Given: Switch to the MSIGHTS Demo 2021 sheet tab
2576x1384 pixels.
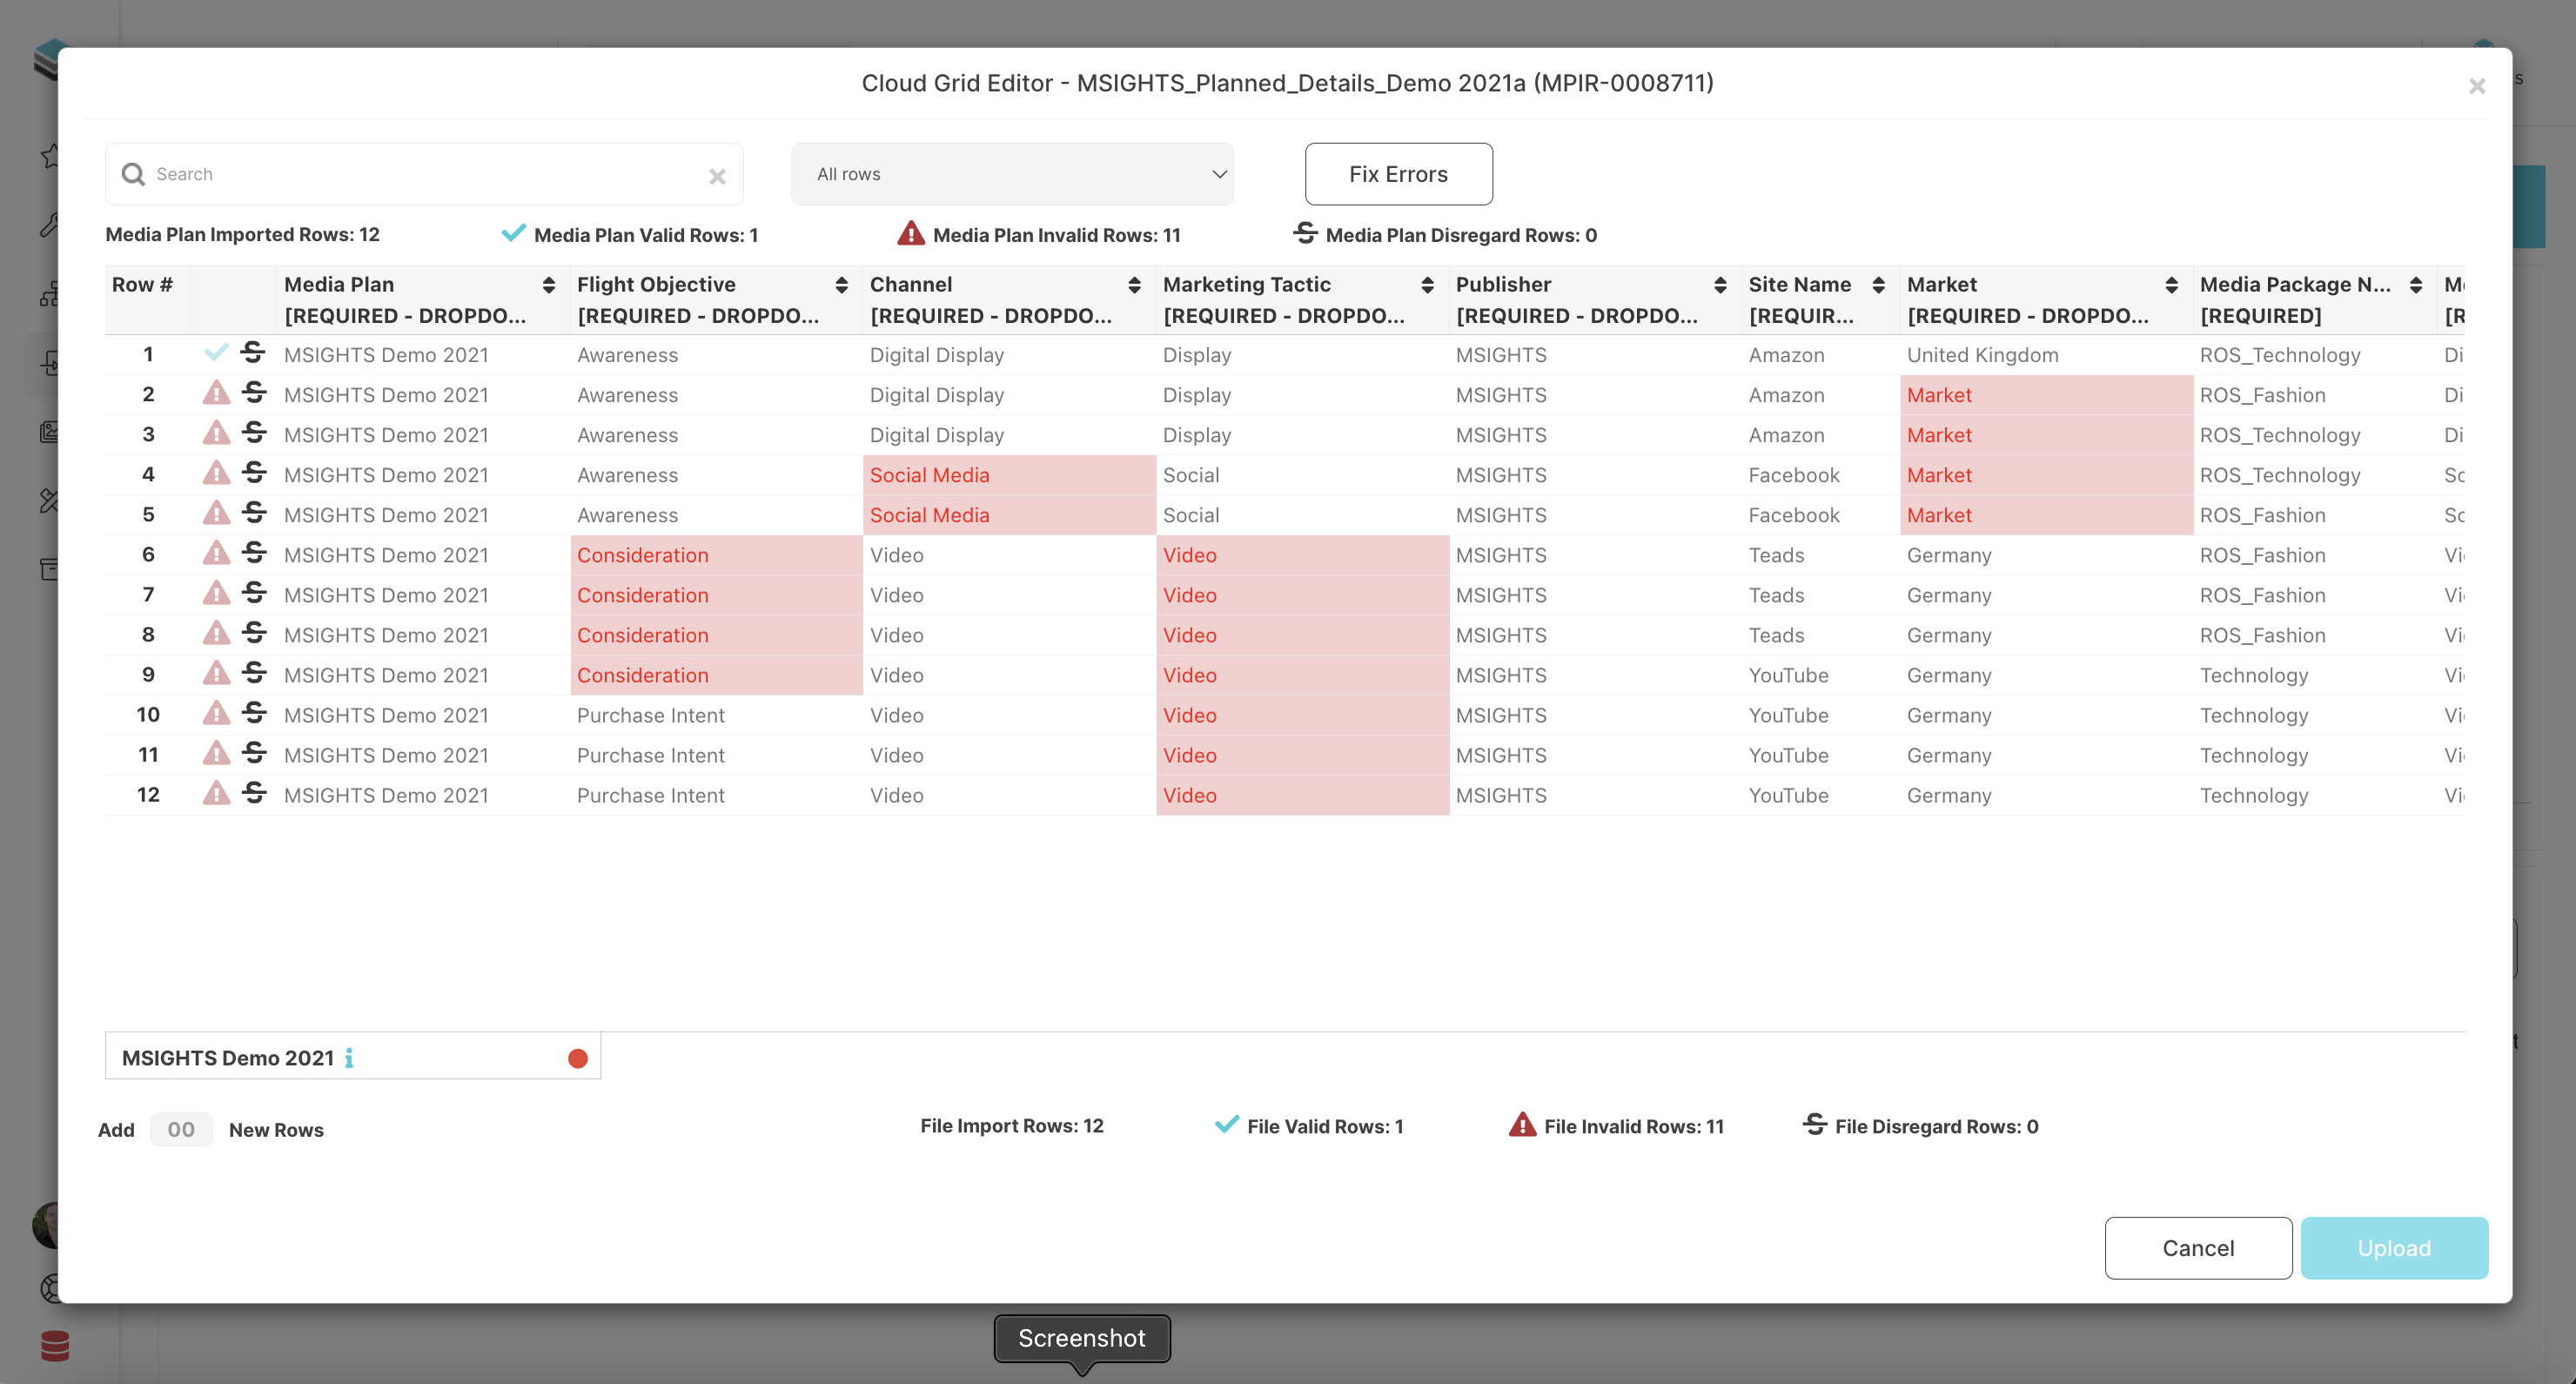Looking at the screenshot, I should (x=227, y=1056).
